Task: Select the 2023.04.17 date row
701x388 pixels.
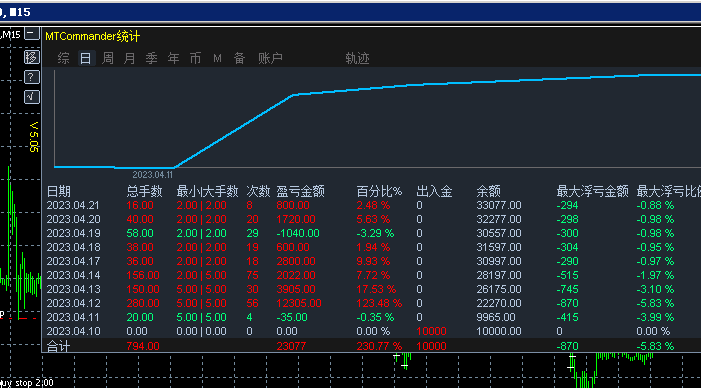Action: pyautogui.click(x=73, y=261)
